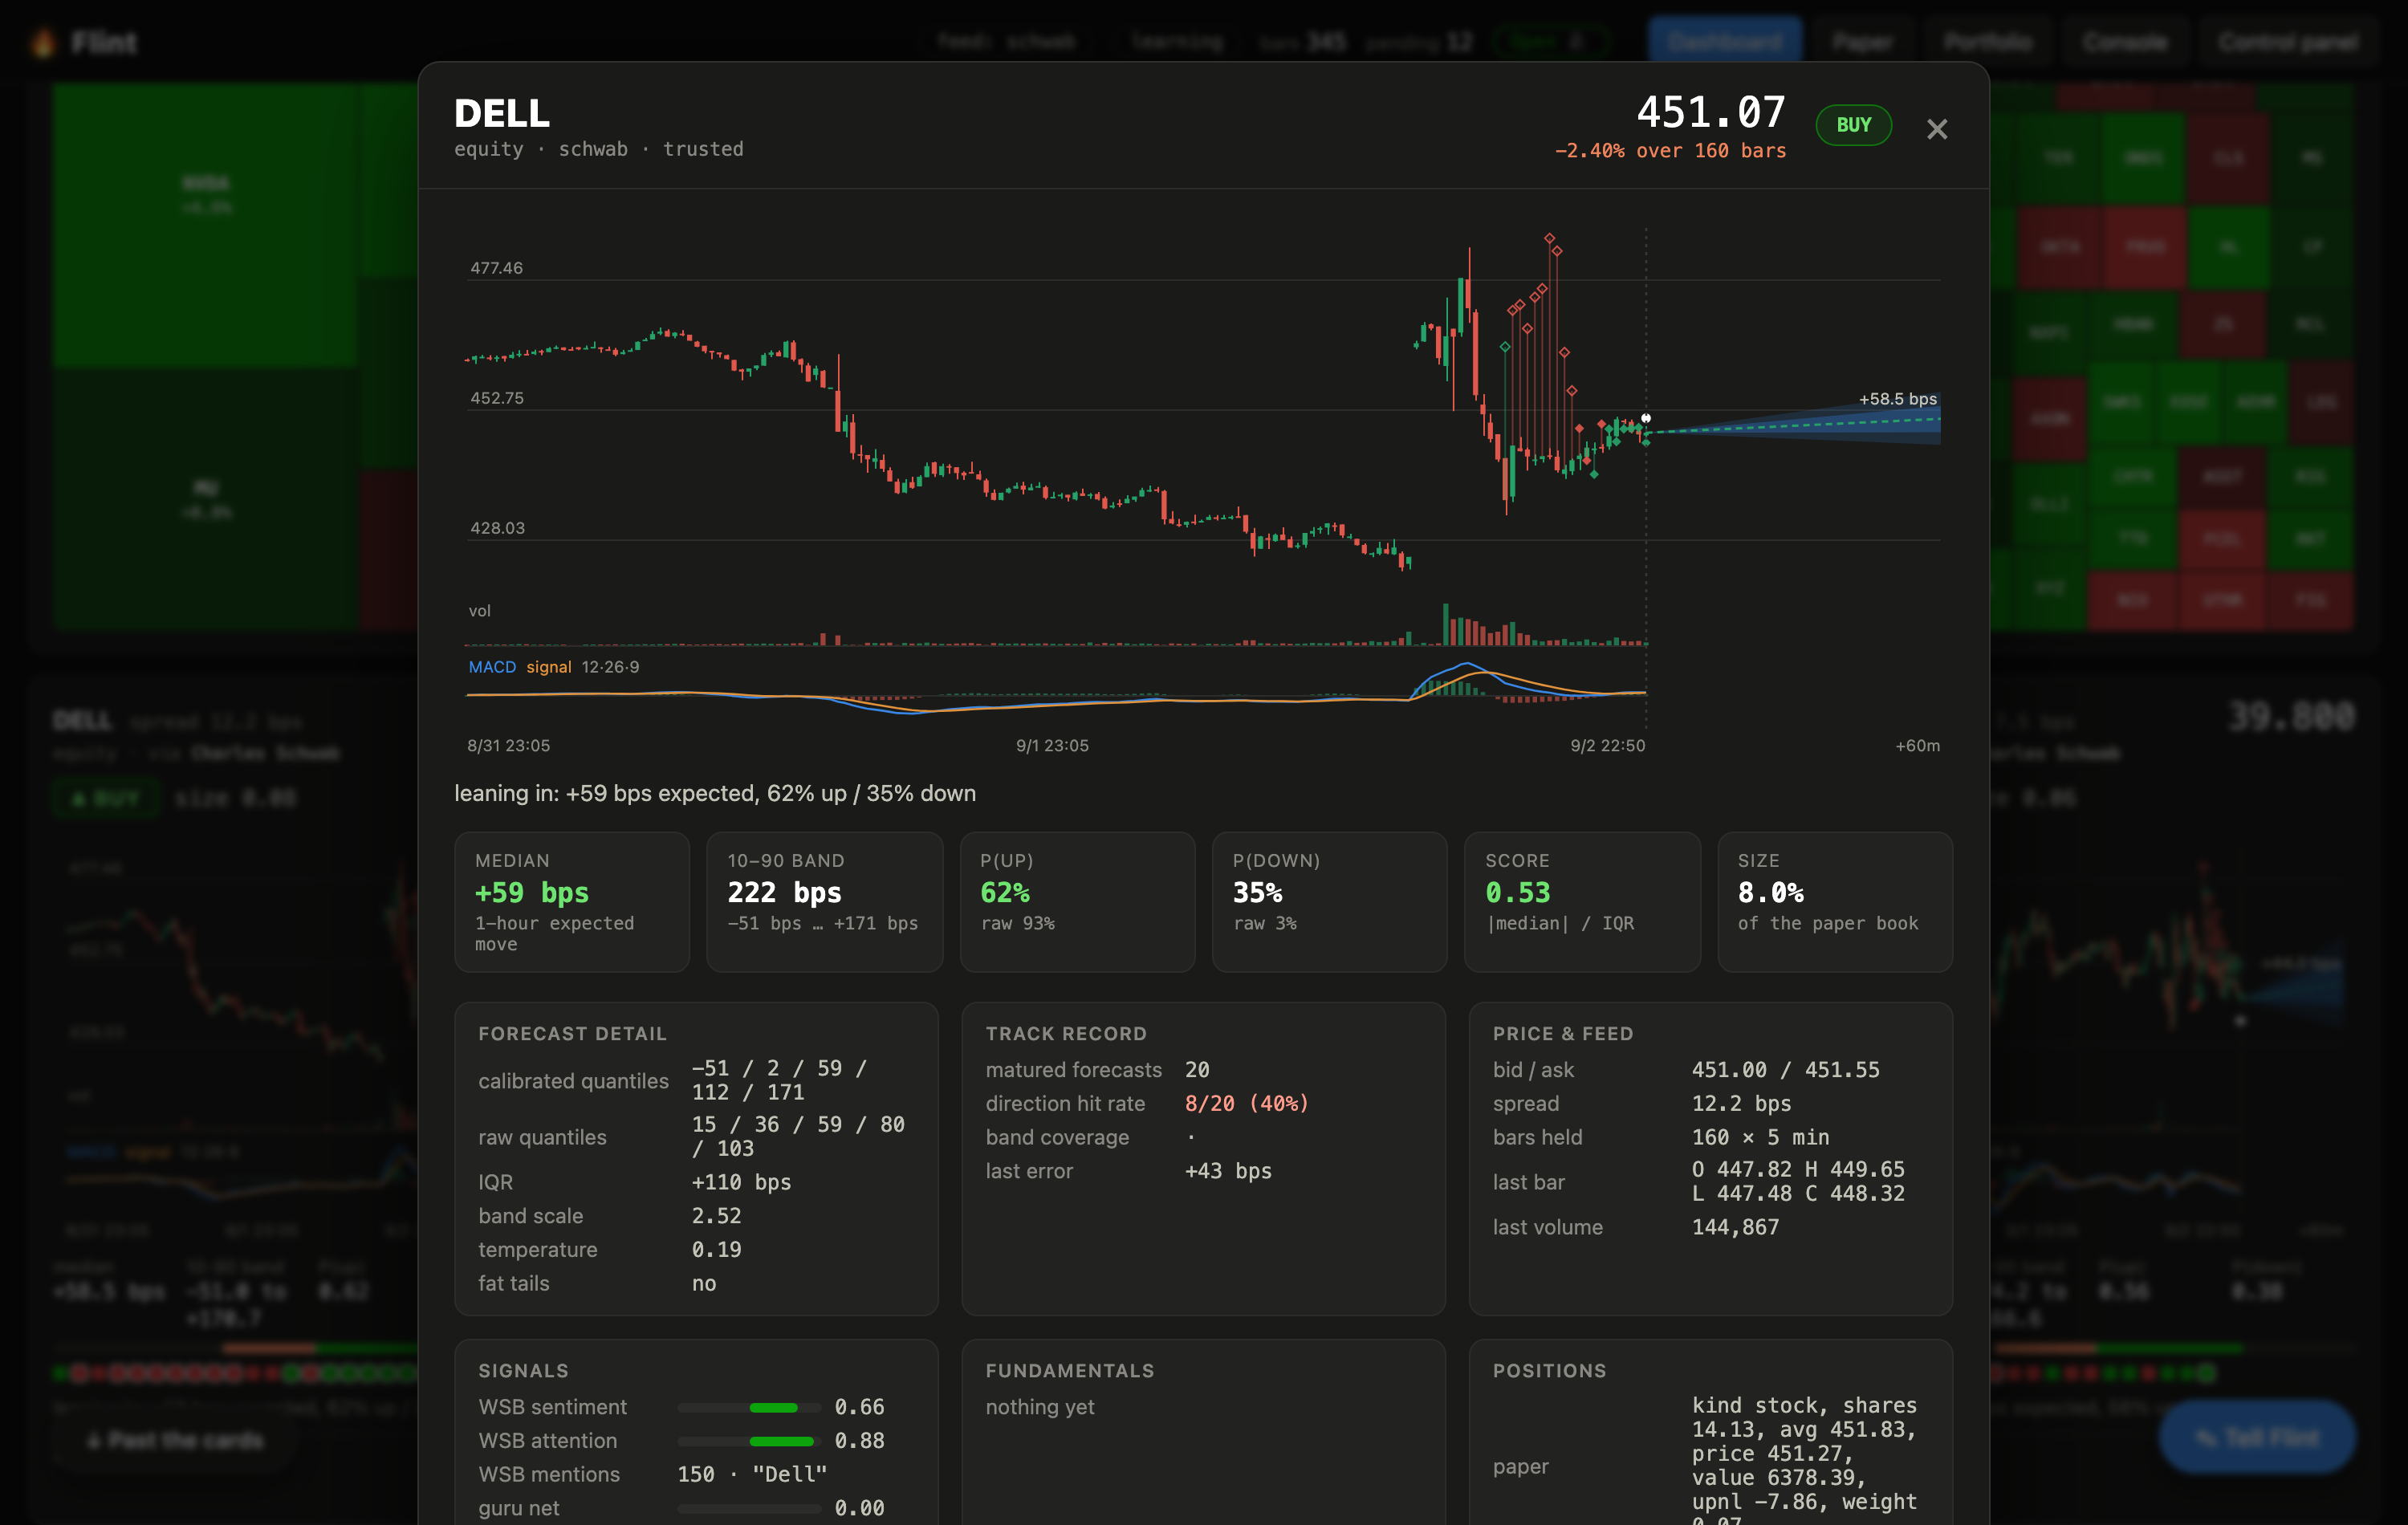This screenshot has width=2408, height=1525.
Task: Click the SCORE 0.53 card
Action: (x=1582, y=902)
